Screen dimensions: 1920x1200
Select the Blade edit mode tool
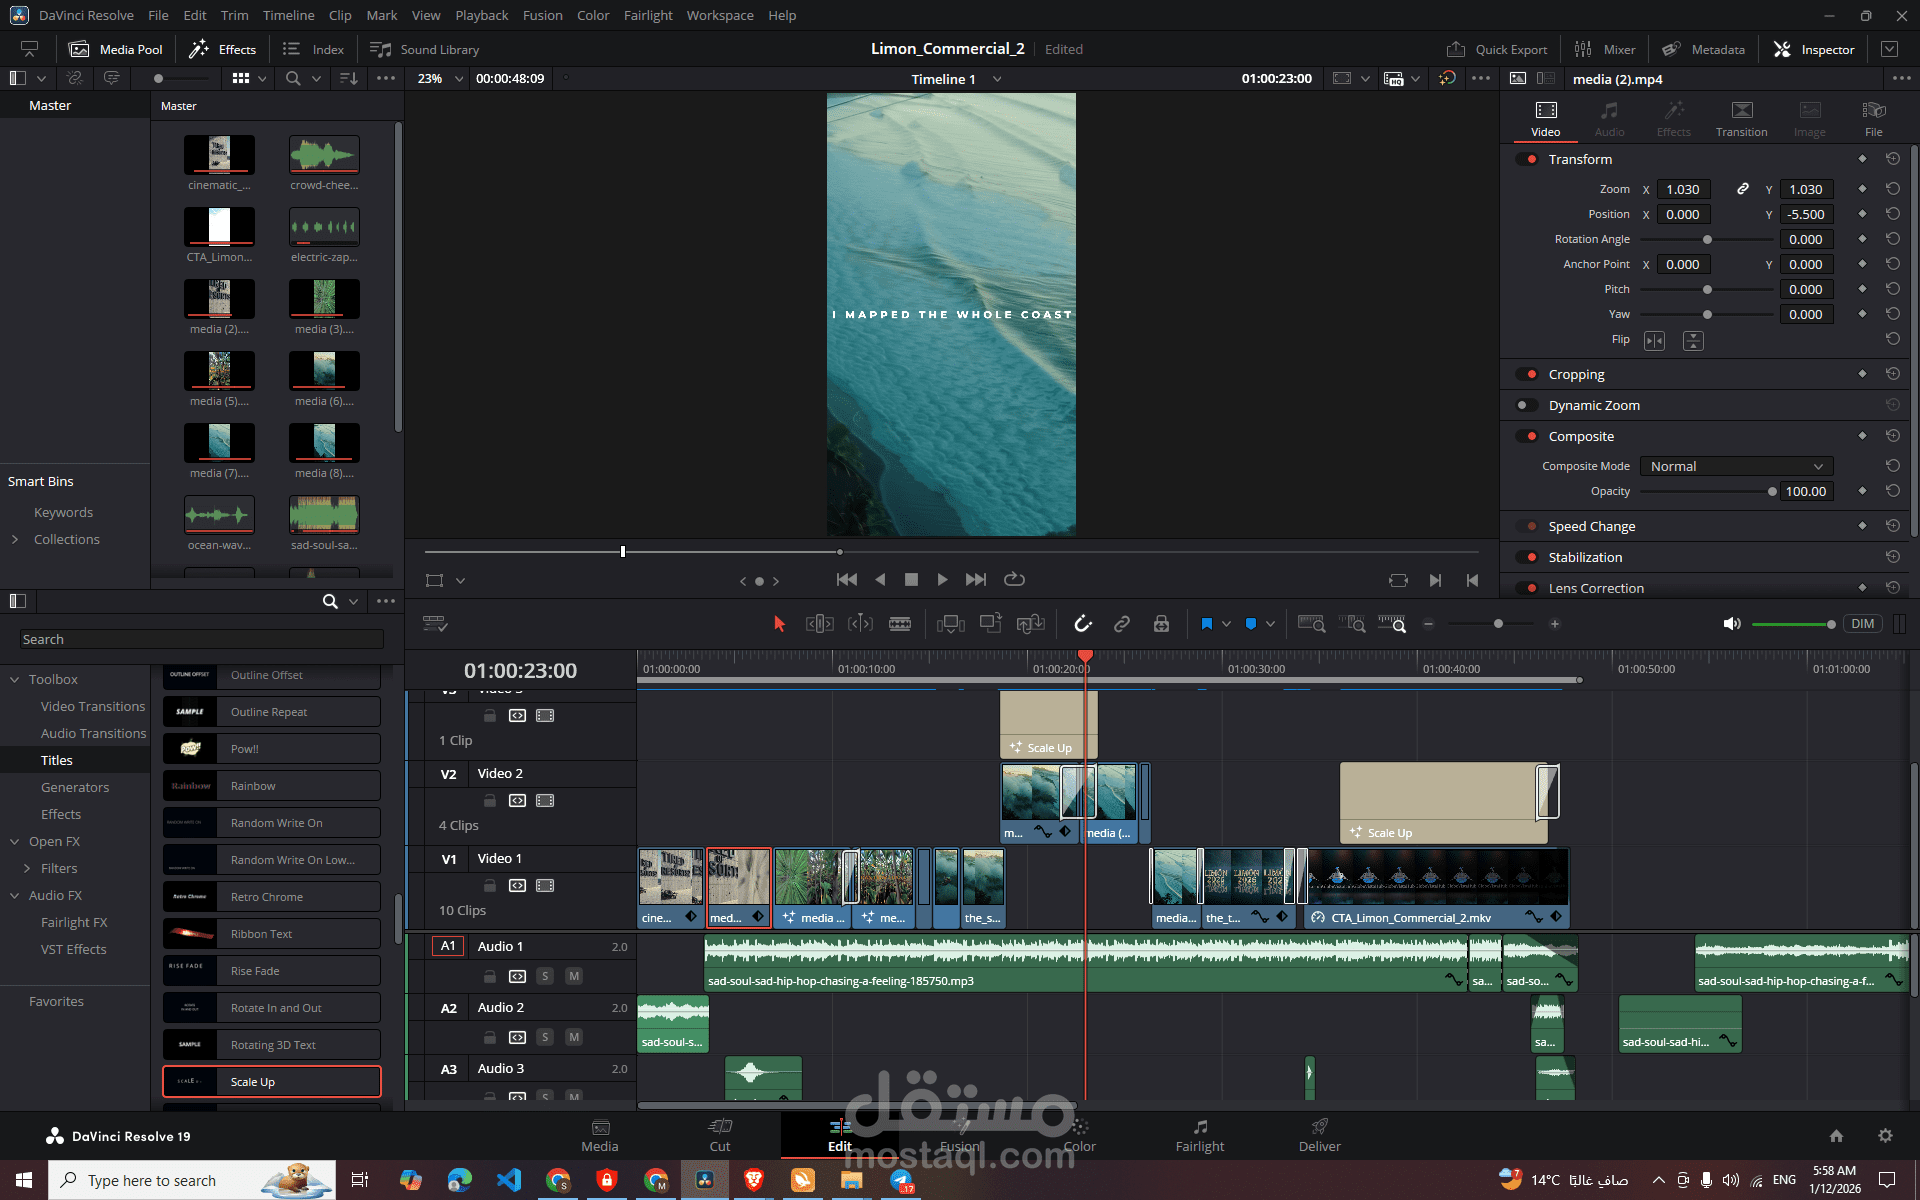click(899, 624)
